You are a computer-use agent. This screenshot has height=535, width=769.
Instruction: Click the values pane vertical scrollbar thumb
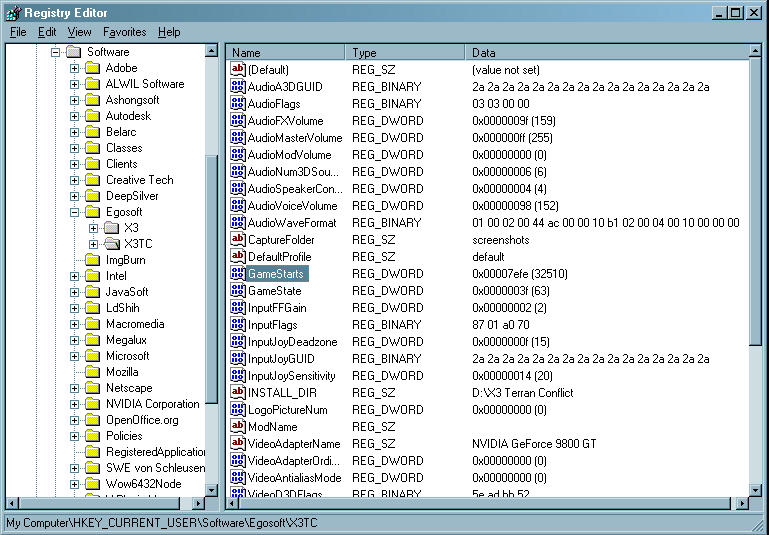[755, 202]
